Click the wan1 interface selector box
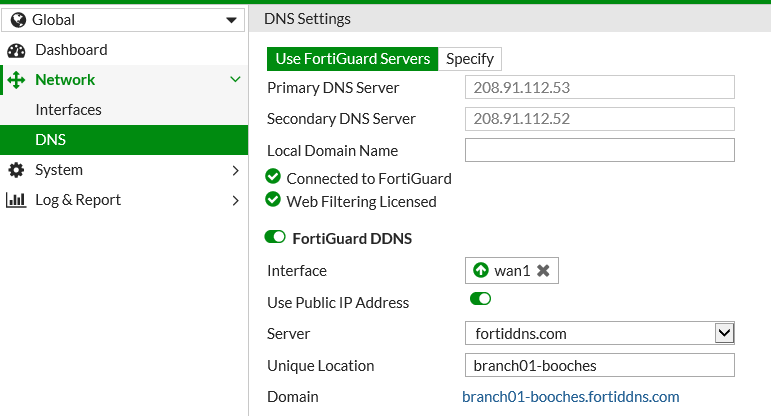The height and width of the screenshot is (416, 771). click(x=512, y=270)
